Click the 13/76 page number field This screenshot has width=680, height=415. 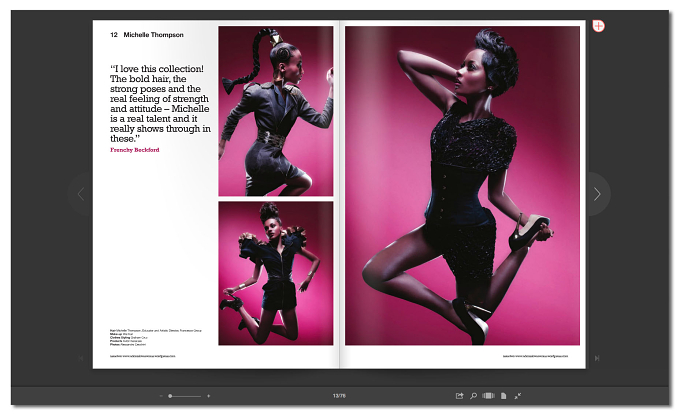coord(339,395)
